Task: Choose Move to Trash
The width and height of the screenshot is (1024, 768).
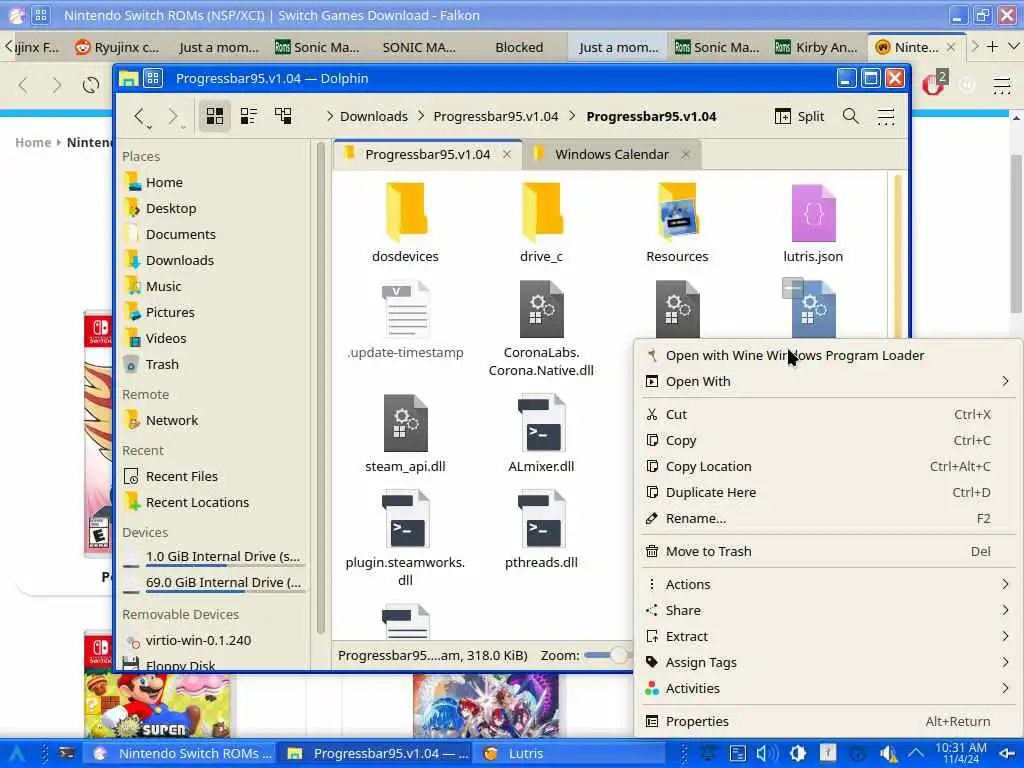Action: tap(827, 551)
